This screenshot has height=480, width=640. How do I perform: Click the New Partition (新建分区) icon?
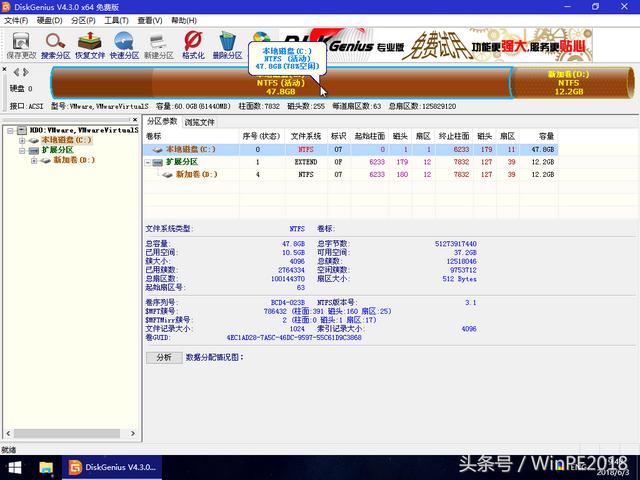159,45
